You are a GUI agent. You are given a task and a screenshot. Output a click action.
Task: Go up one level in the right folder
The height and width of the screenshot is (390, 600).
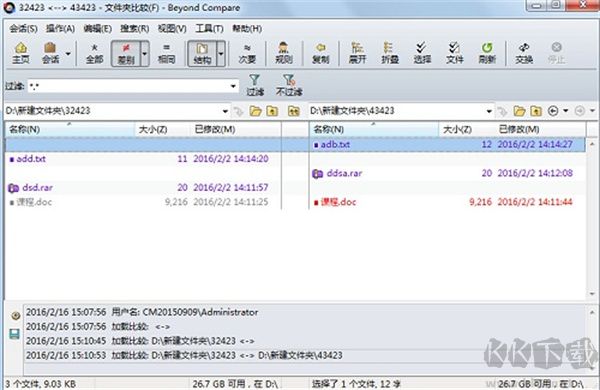[x=536, y=111]
